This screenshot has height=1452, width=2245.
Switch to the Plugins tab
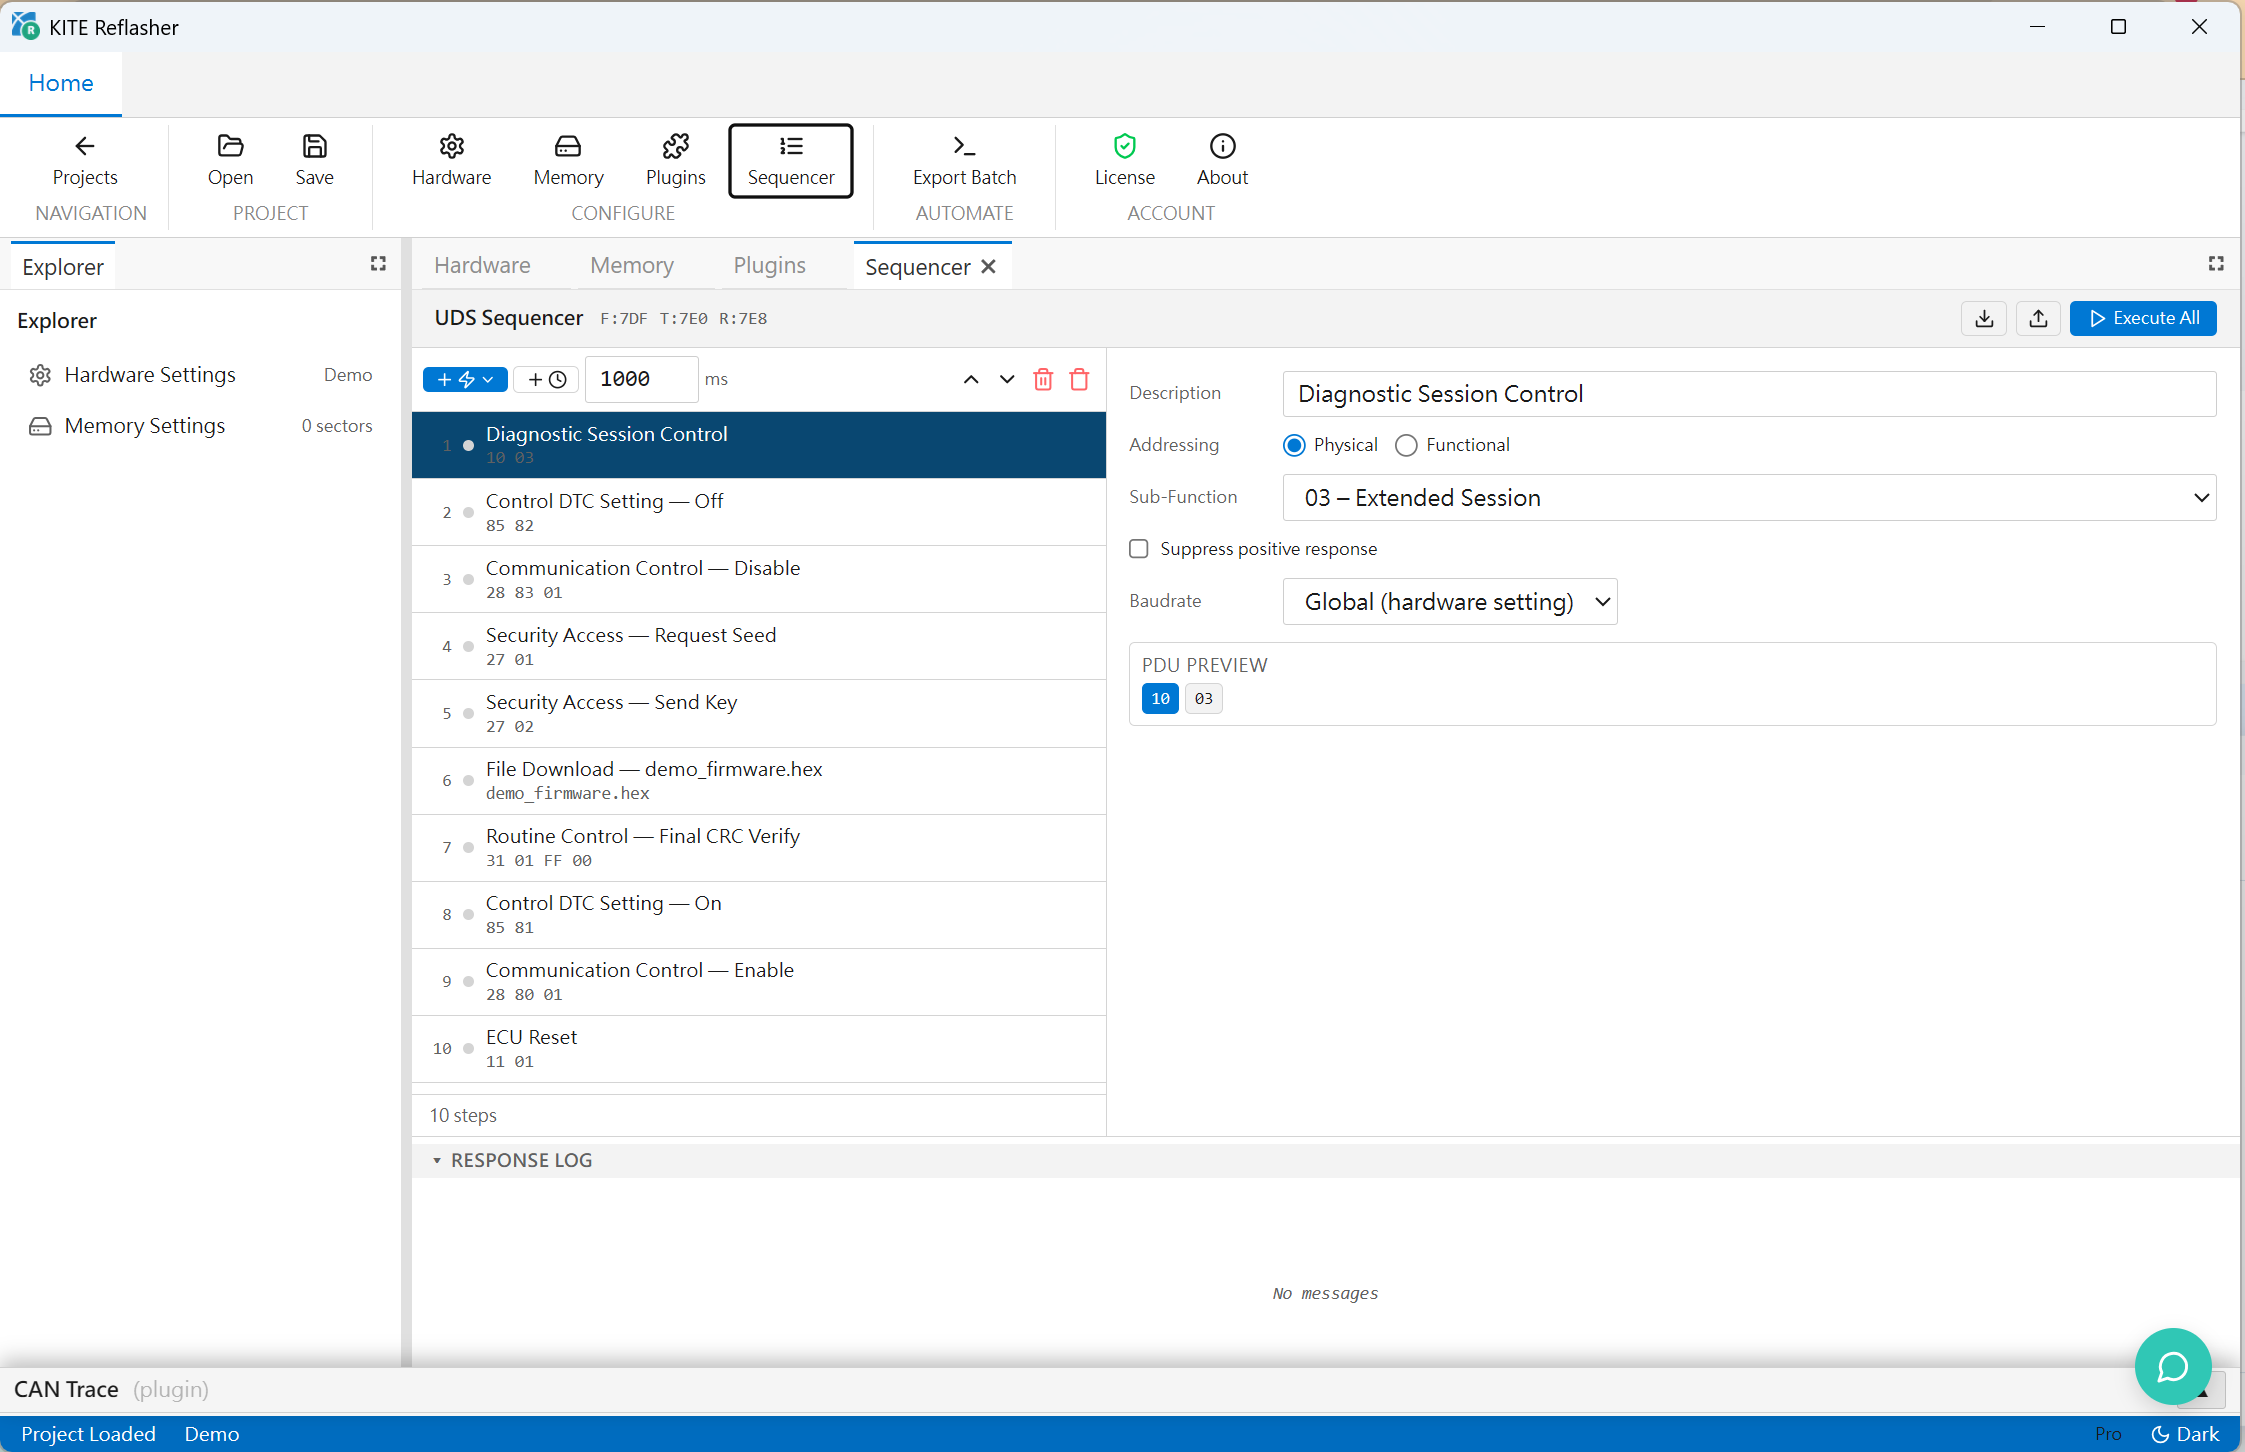769,265
